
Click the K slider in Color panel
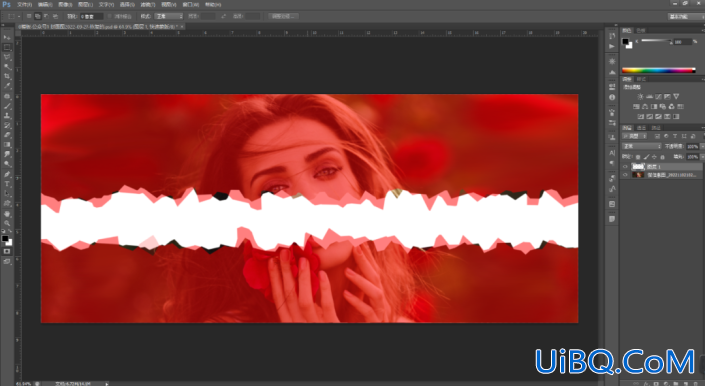point(656,41)
